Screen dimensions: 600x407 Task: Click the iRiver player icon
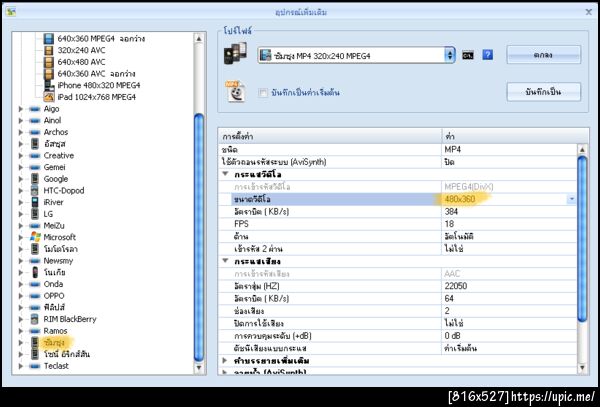click(35, 202)
